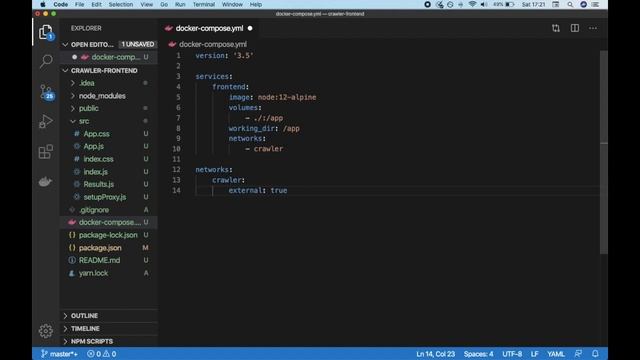Change language mode via YAML

(556, 354)
